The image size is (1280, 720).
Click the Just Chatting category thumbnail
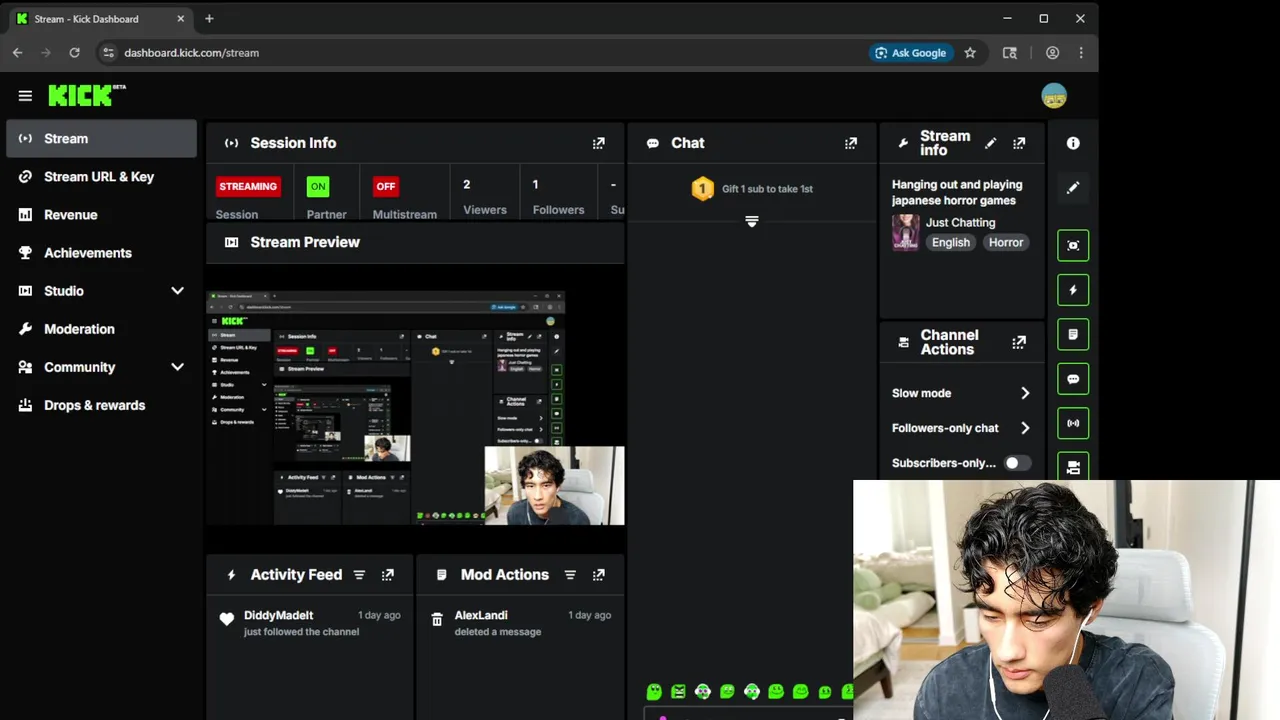[906, 233]
